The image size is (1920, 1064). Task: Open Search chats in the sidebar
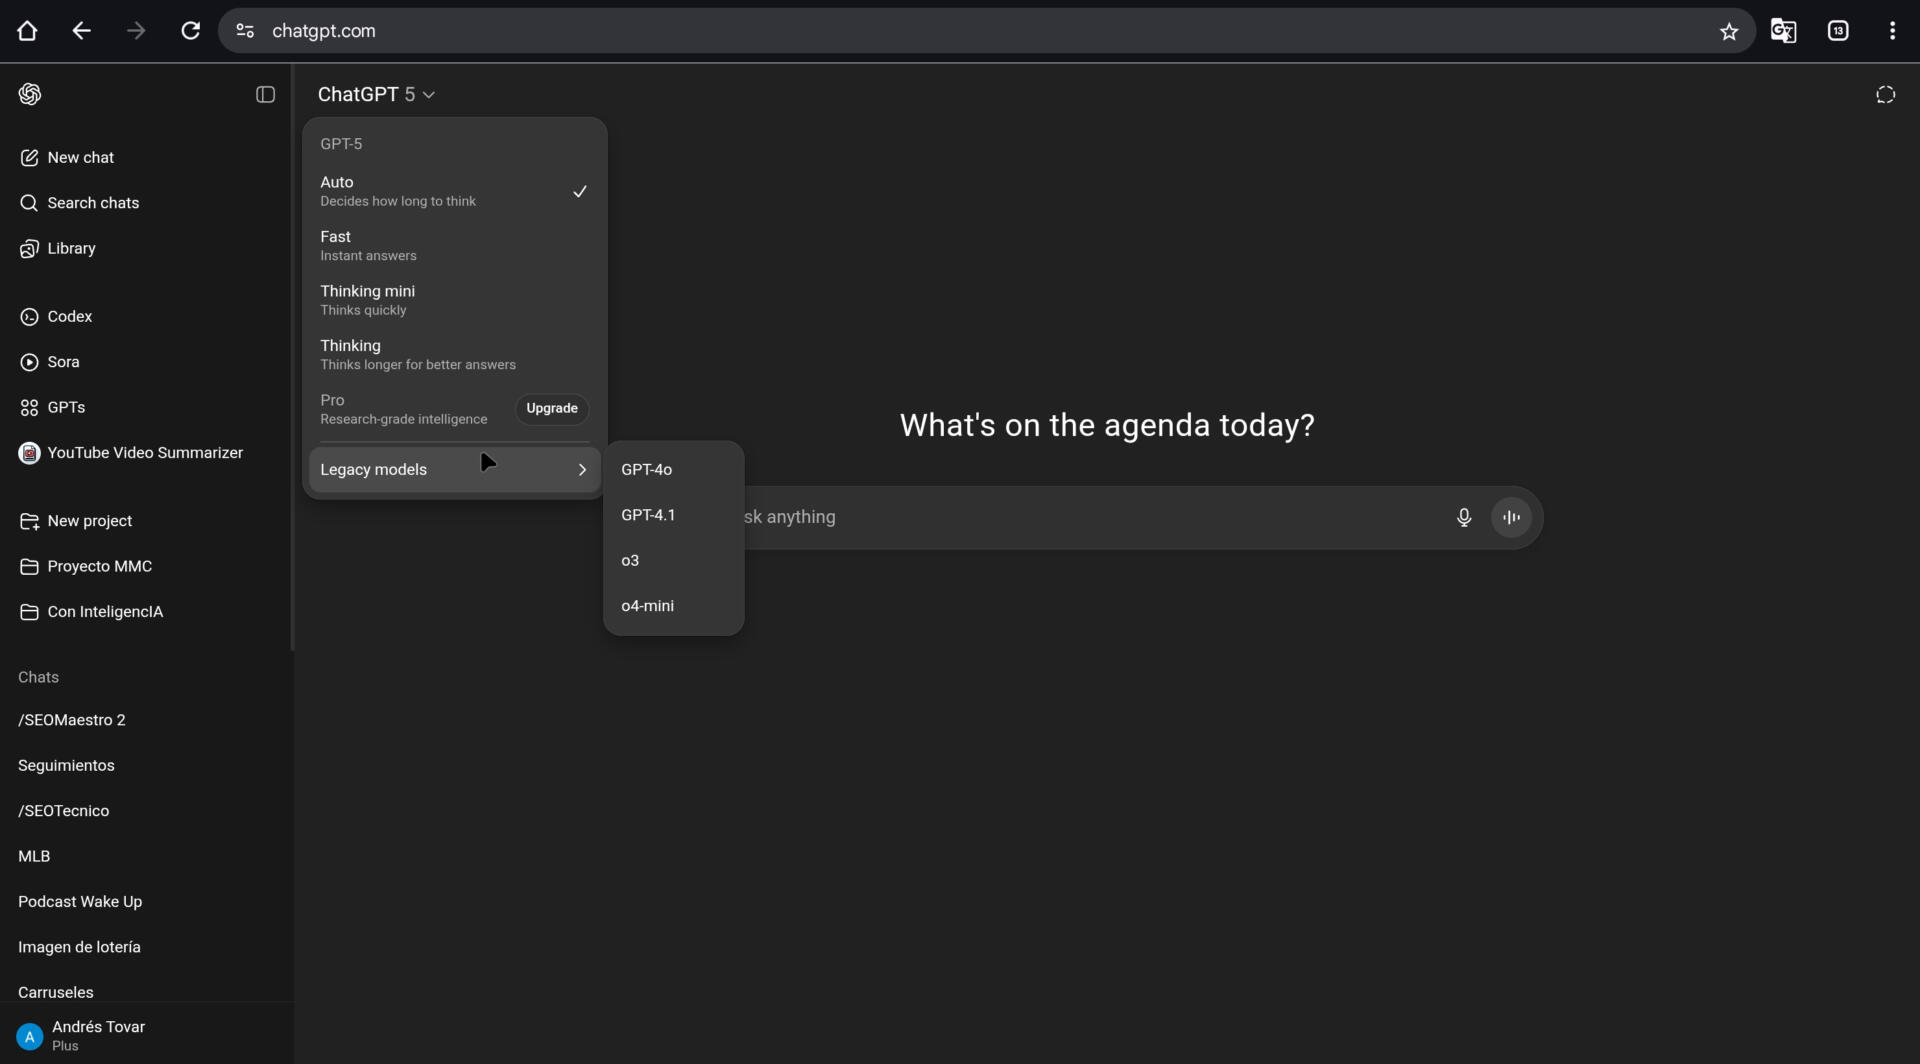point(93,203)
